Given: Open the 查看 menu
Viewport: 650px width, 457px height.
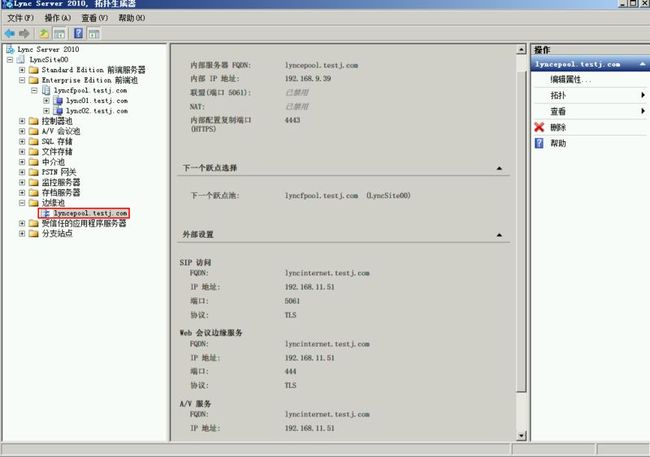Looking at the screenshot, I should [x=95, y=18].
